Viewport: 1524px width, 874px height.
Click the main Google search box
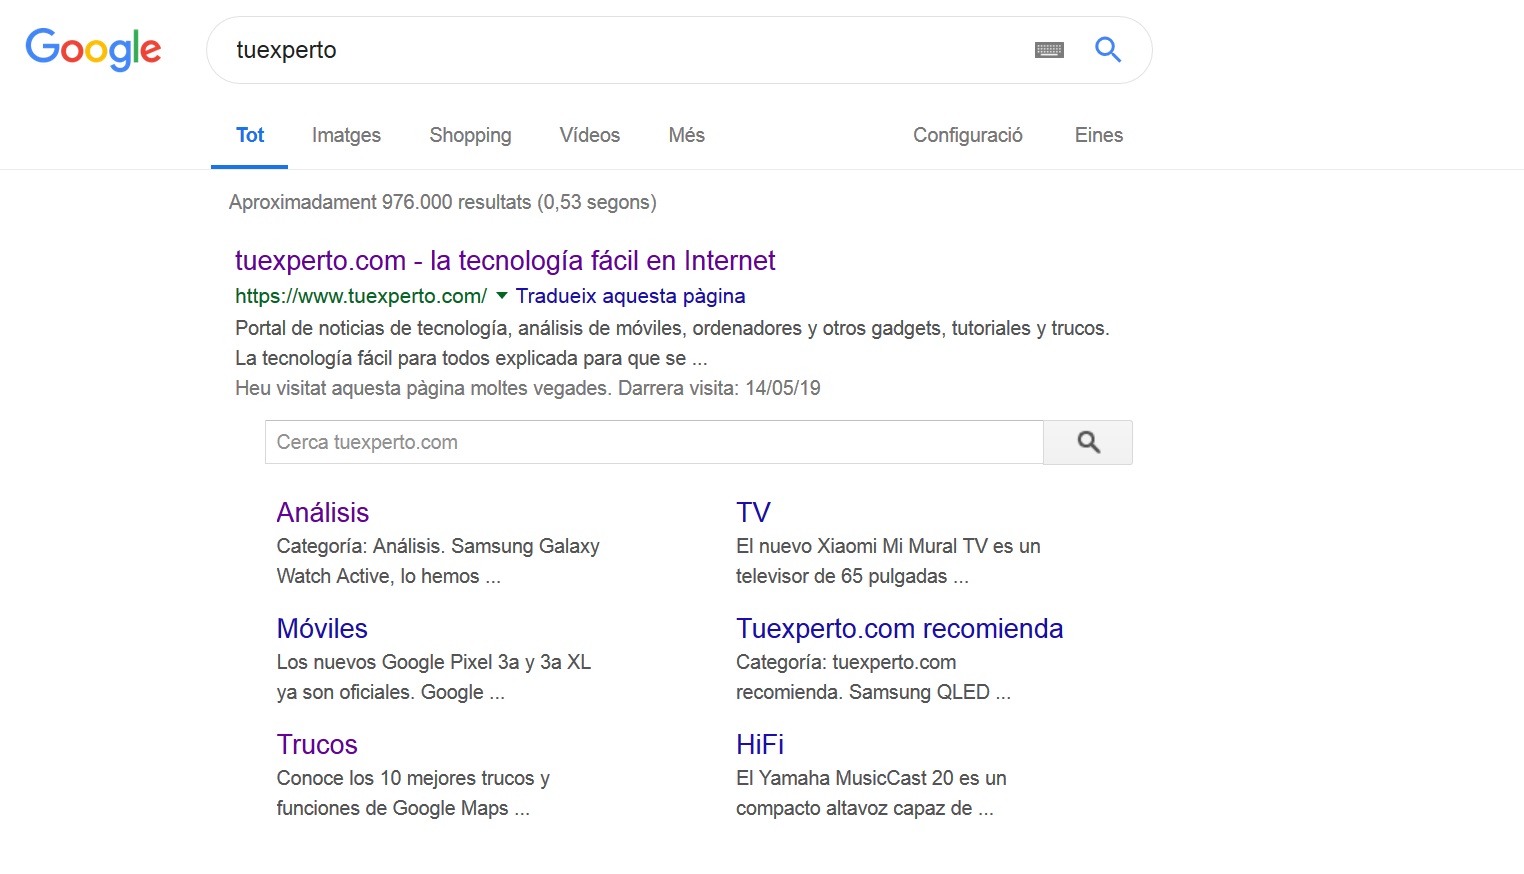620,50
